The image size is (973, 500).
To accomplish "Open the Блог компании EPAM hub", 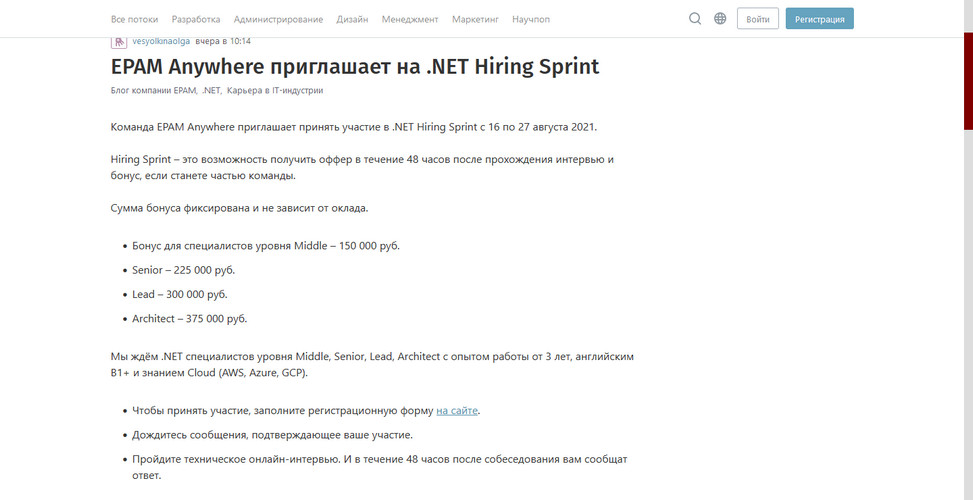I will click(x=154, y=91).
